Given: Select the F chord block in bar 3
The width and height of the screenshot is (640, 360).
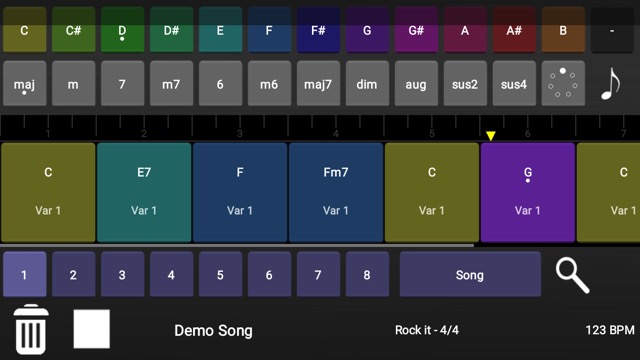Looking at the screenshot, I should pos(240,192).
